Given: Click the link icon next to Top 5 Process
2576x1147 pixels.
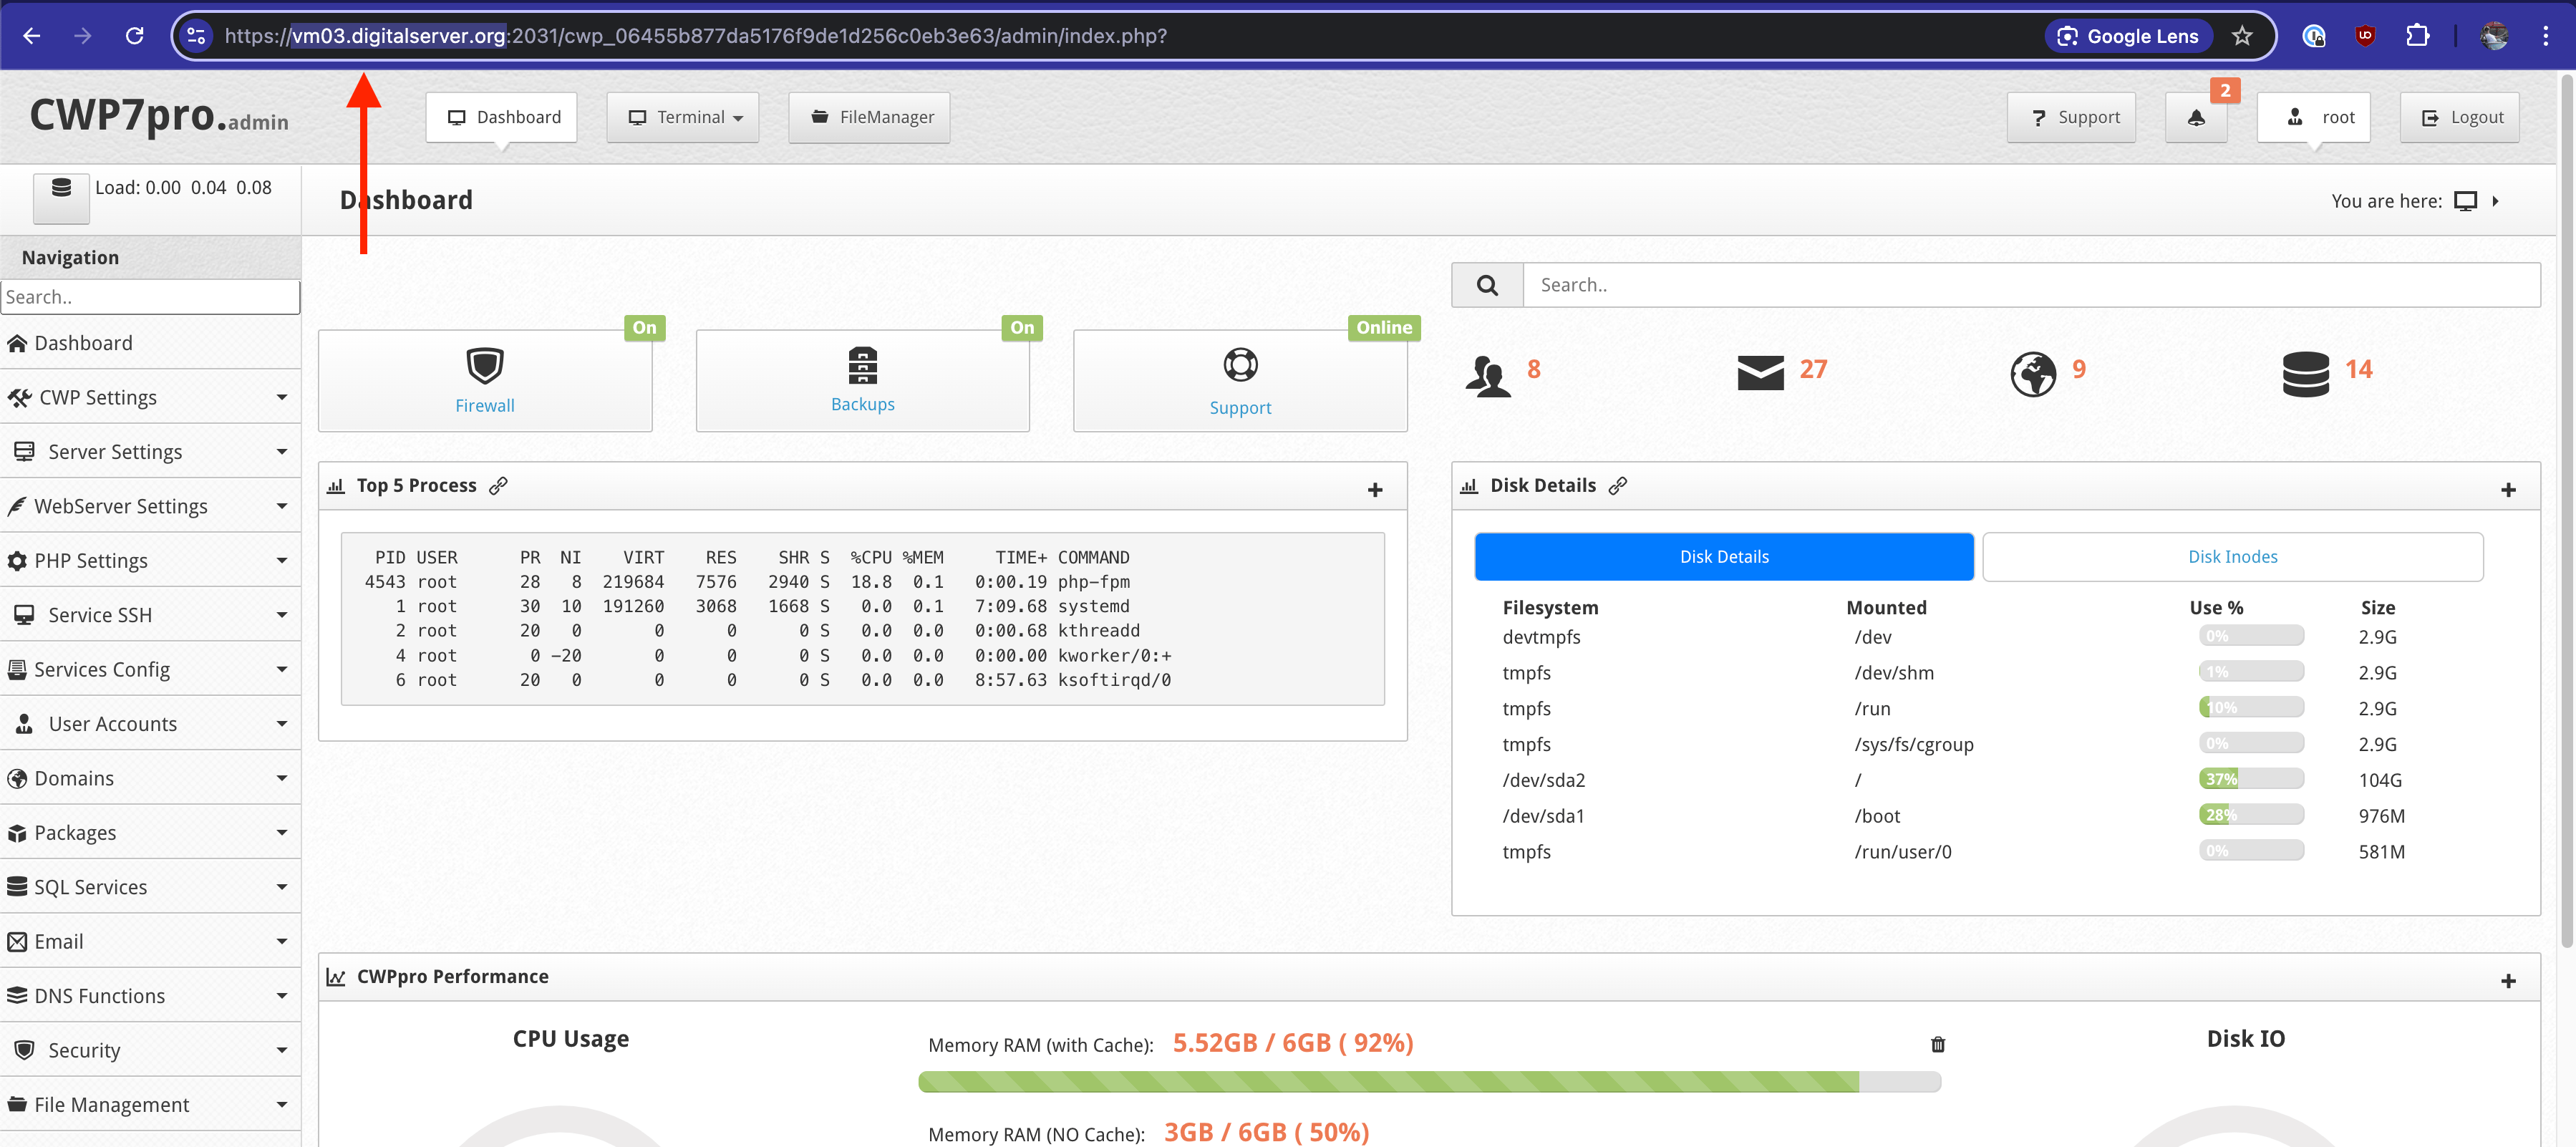Looking at the screenshot, I should (498, 486).
